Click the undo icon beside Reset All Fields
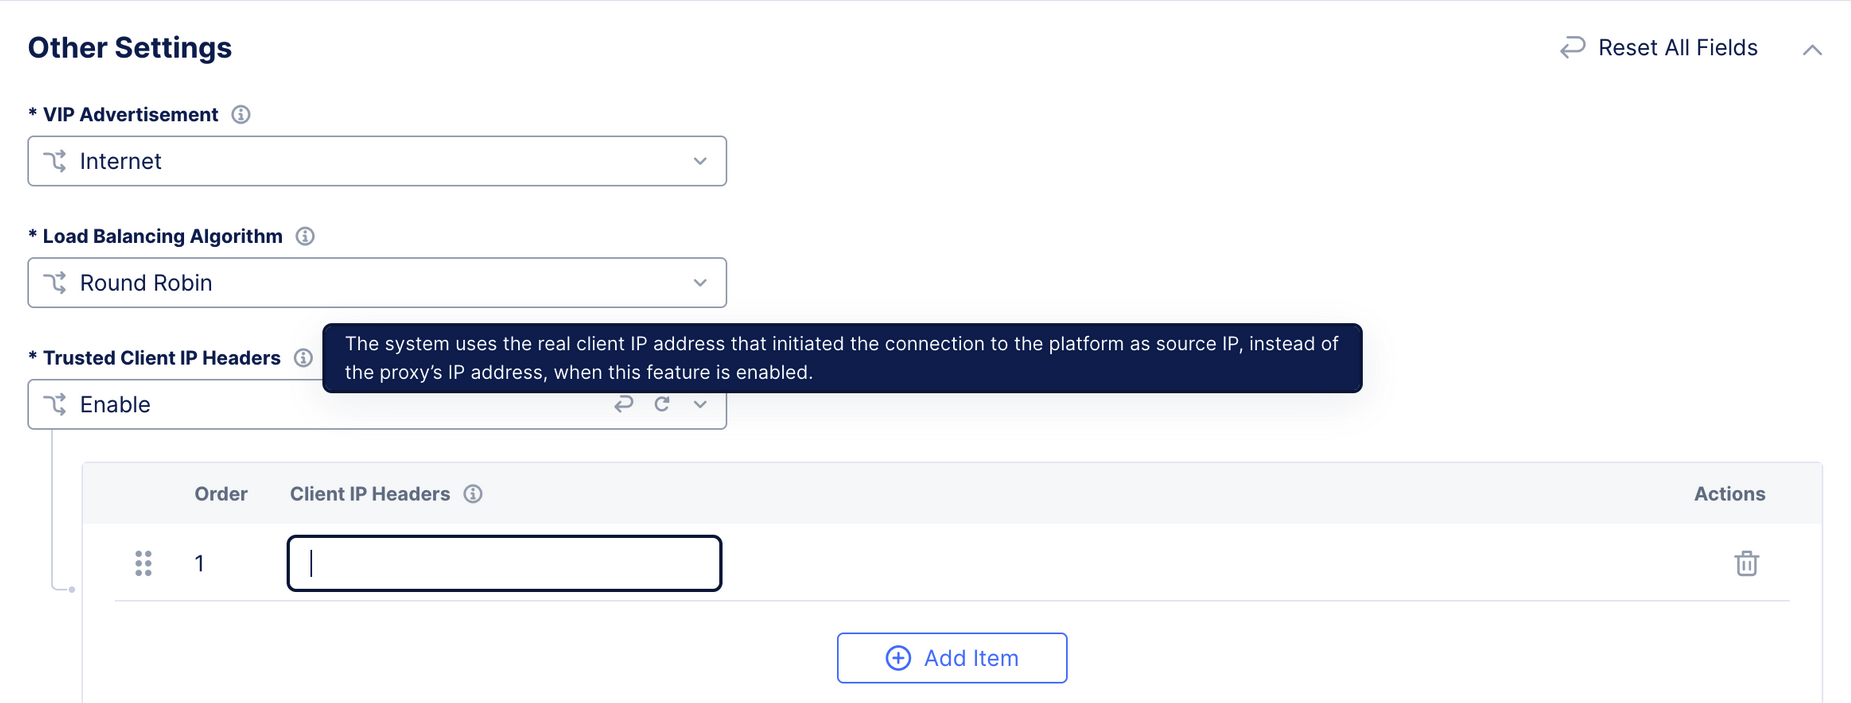1851x703 pixels. point(1570,47)
